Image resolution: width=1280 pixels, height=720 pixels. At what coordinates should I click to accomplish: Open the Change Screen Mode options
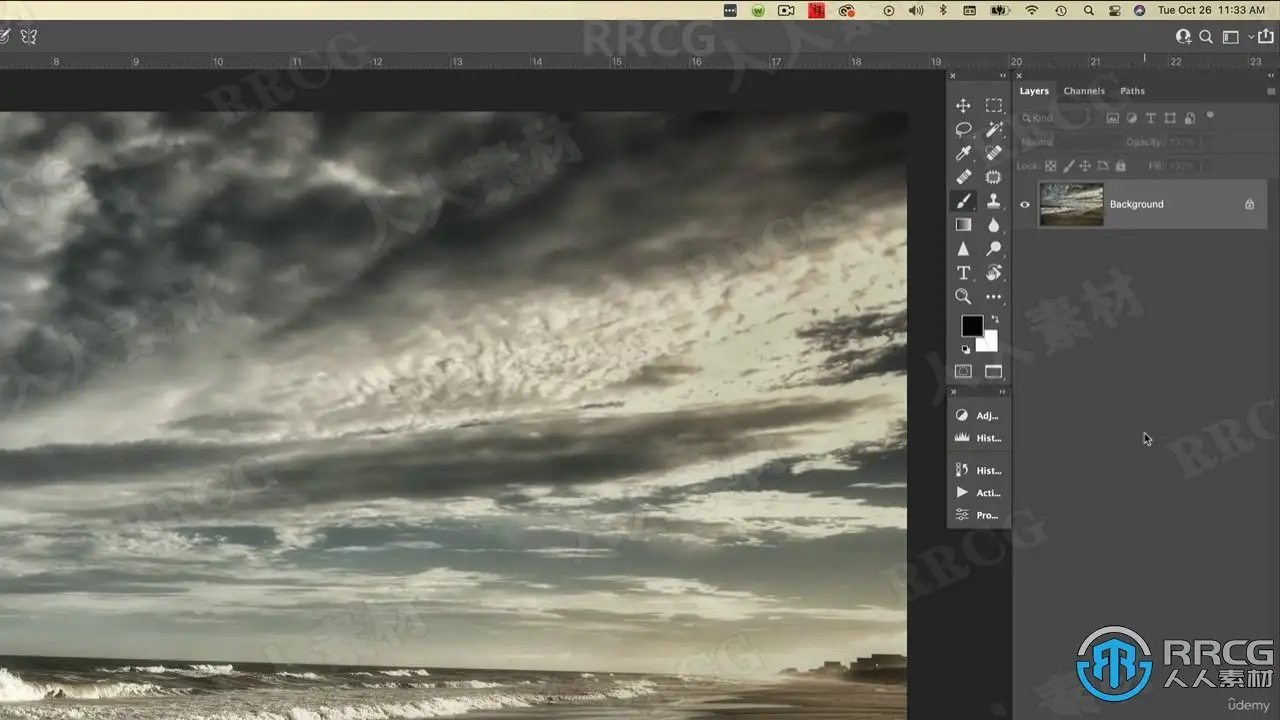click(993, 371)
